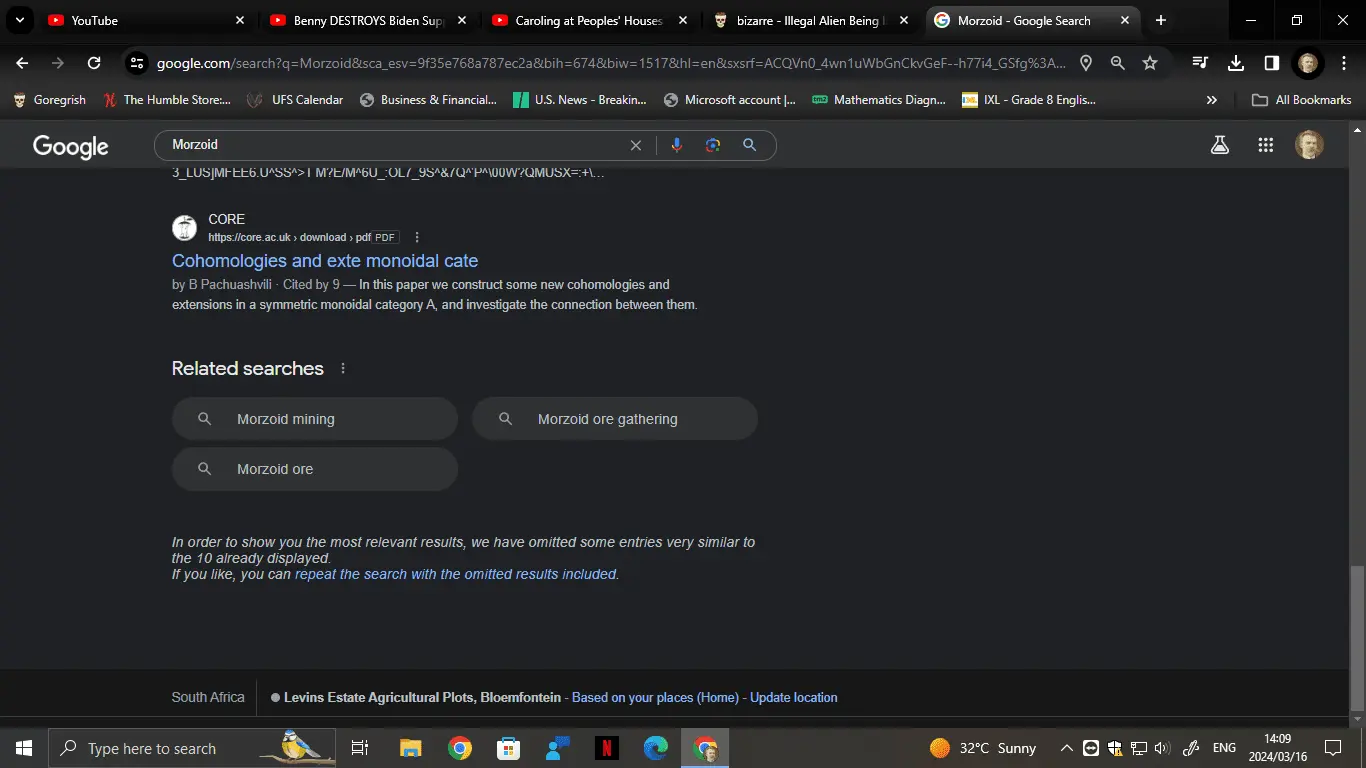Open location permission icon in address bar
Screen dimensions: 1366x768
click(x=1086, y=63)
